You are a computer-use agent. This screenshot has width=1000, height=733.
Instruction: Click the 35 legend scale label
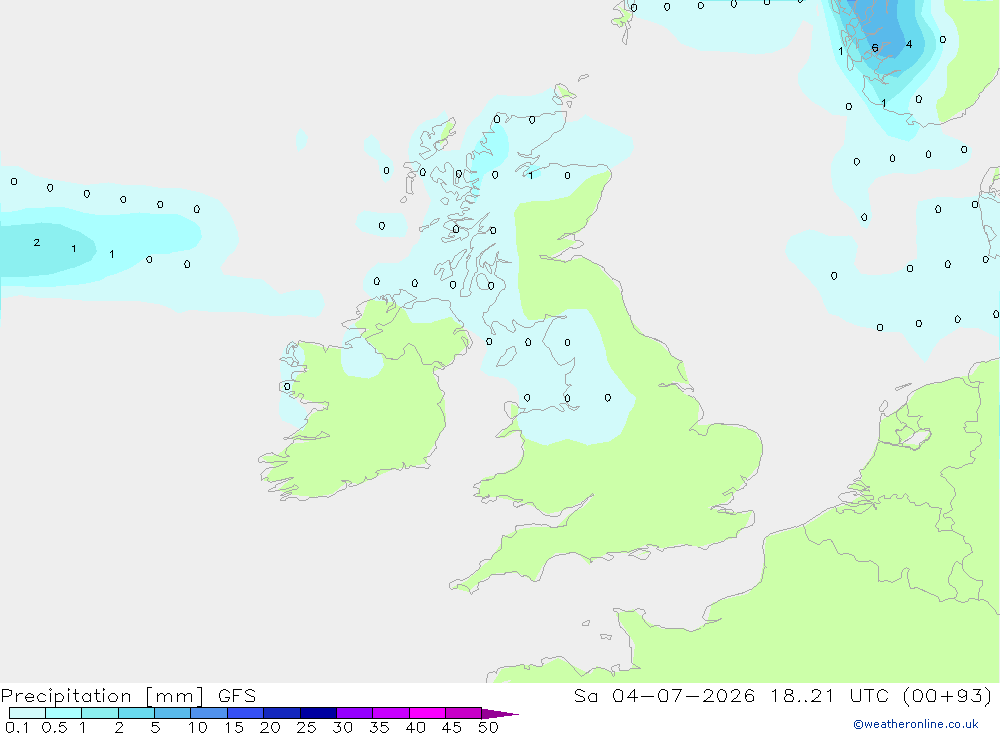pos(379,727)
